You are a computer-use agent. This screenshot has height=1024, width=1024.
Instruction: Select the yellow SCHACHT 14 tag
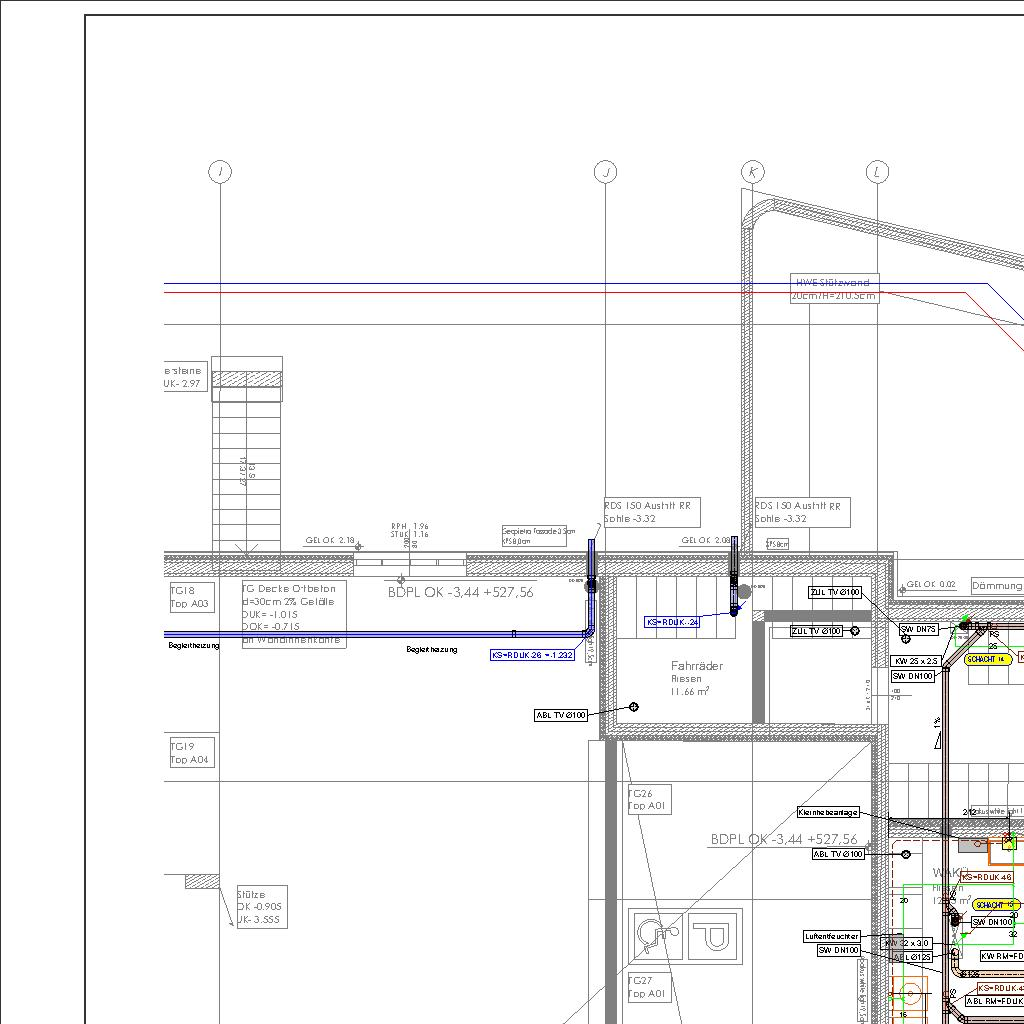click(x=988, y=659)
